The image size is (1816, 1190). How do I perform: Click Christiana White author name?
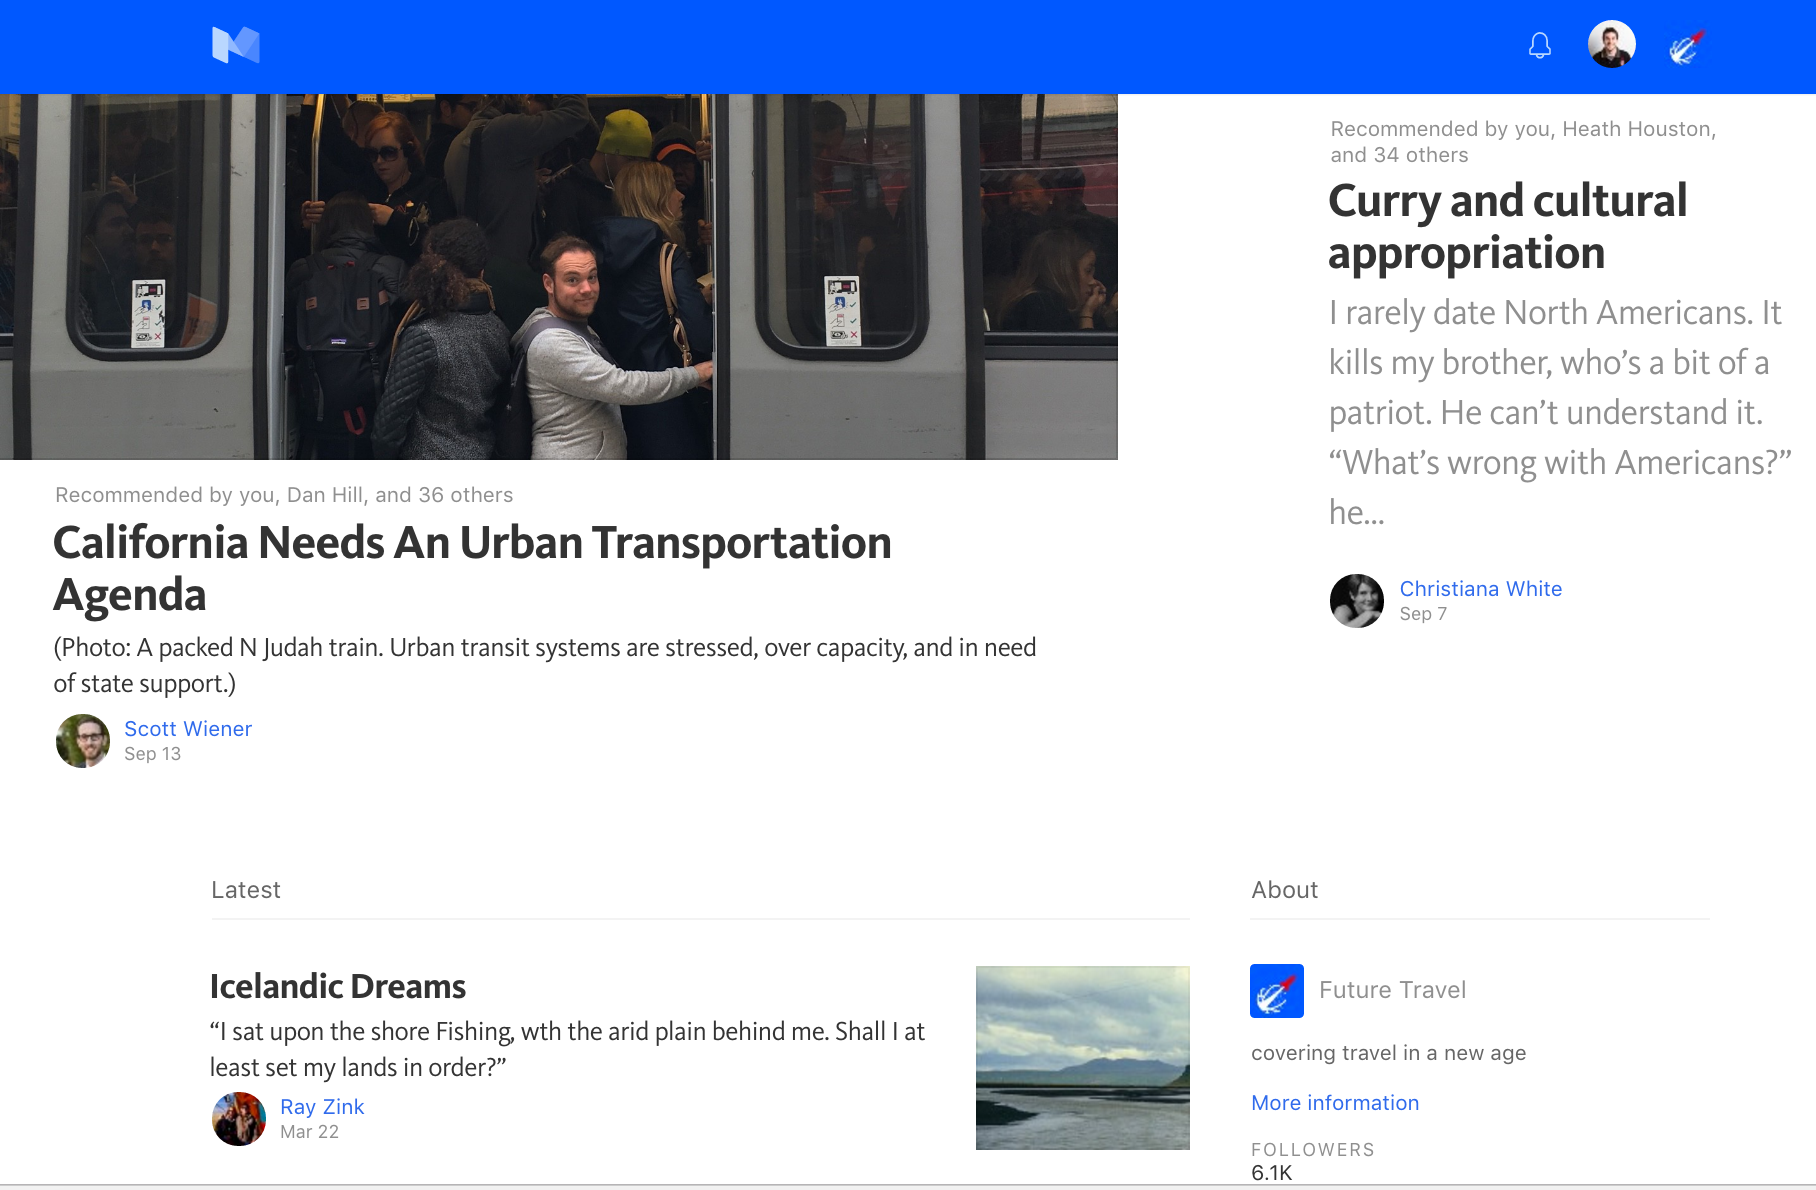click(1480, 589)
